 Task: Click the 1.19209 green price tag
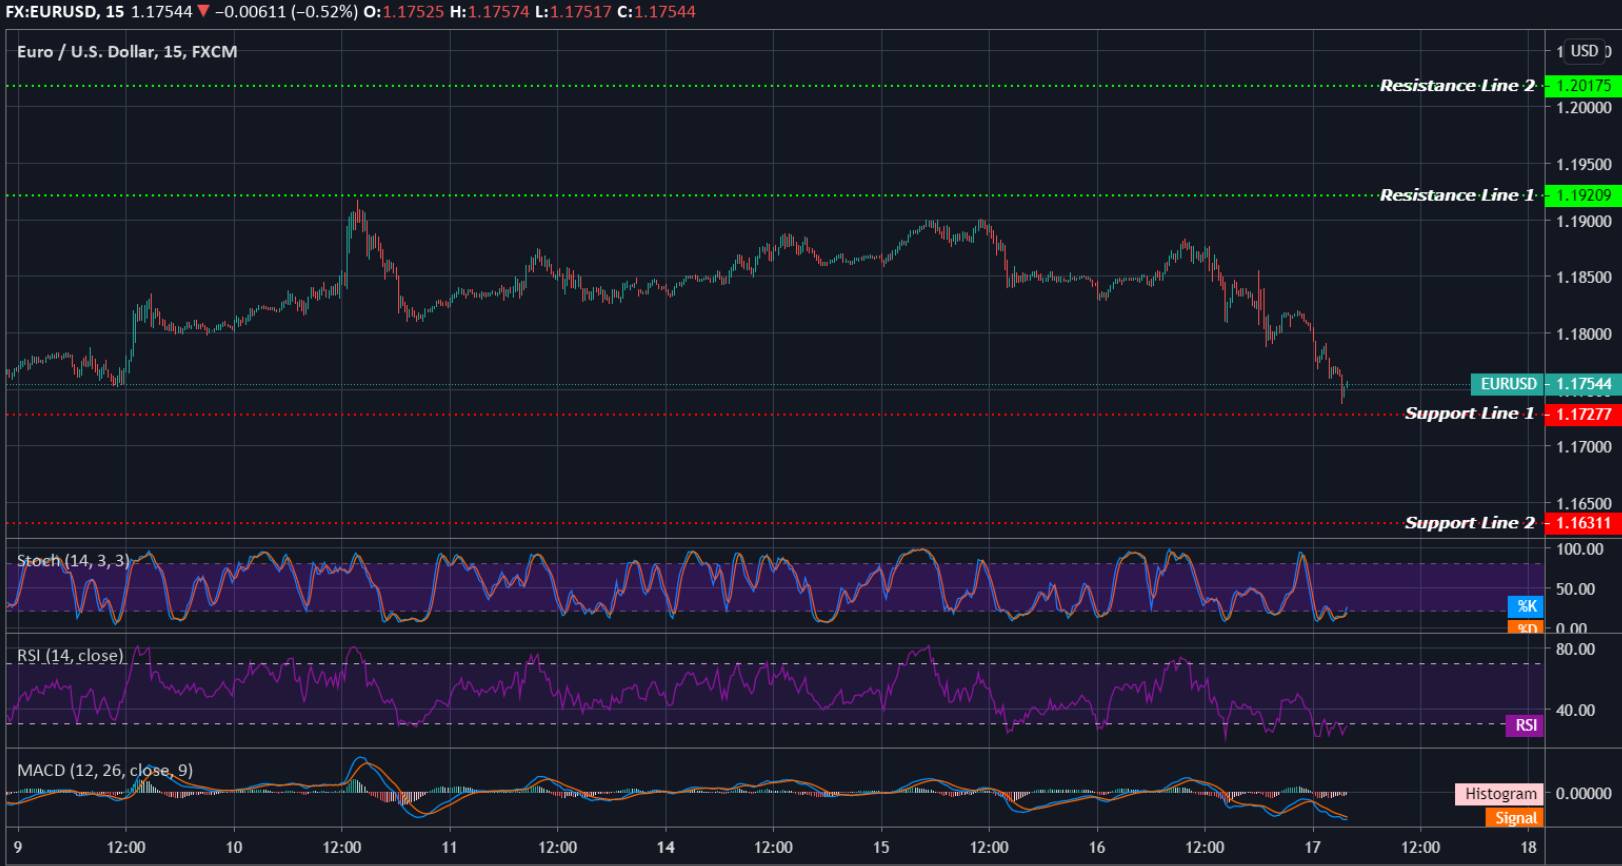click(x=1583, y=195)
